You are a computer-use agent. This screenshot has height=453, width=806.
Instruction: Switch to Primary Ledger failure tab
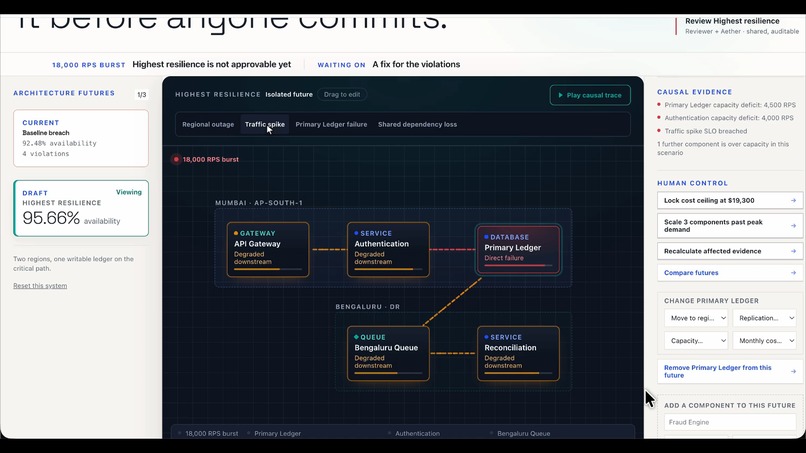tap(331, 124)
